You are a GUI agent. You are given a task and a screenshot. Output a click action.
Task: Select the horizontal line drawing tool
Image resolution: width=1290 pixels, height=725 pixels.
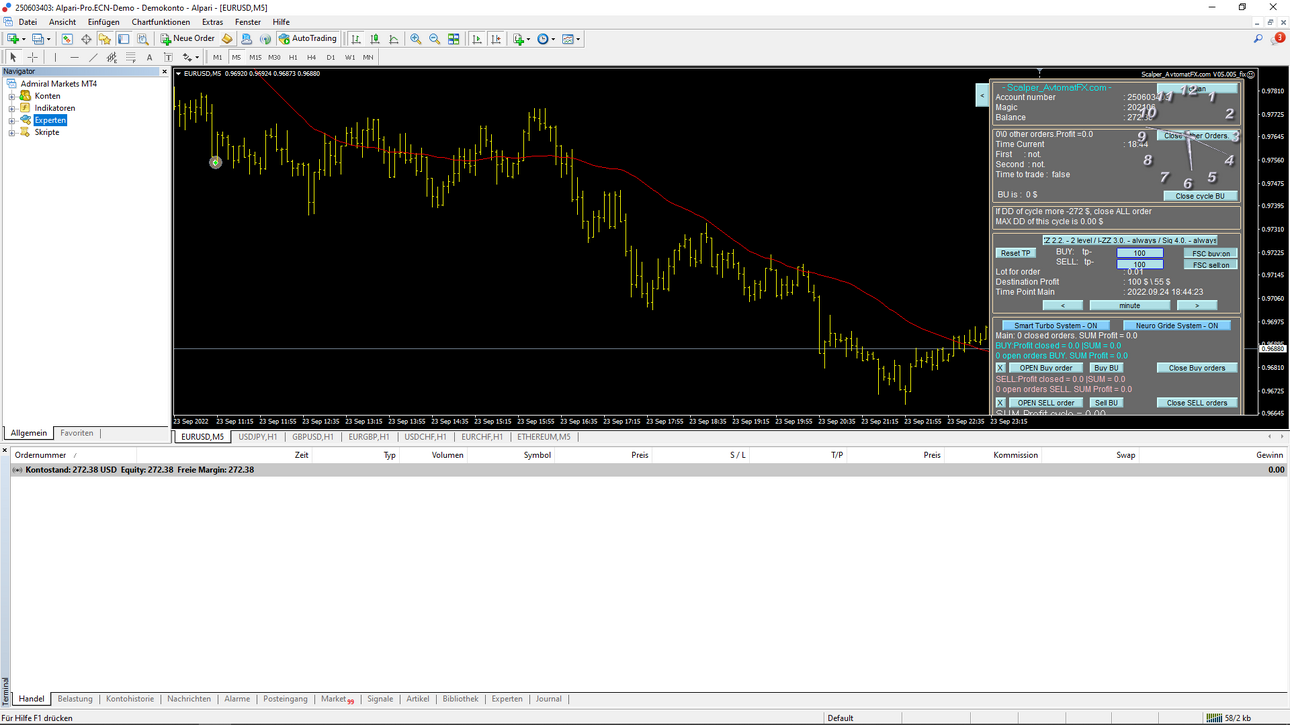[x=74, y=57]
